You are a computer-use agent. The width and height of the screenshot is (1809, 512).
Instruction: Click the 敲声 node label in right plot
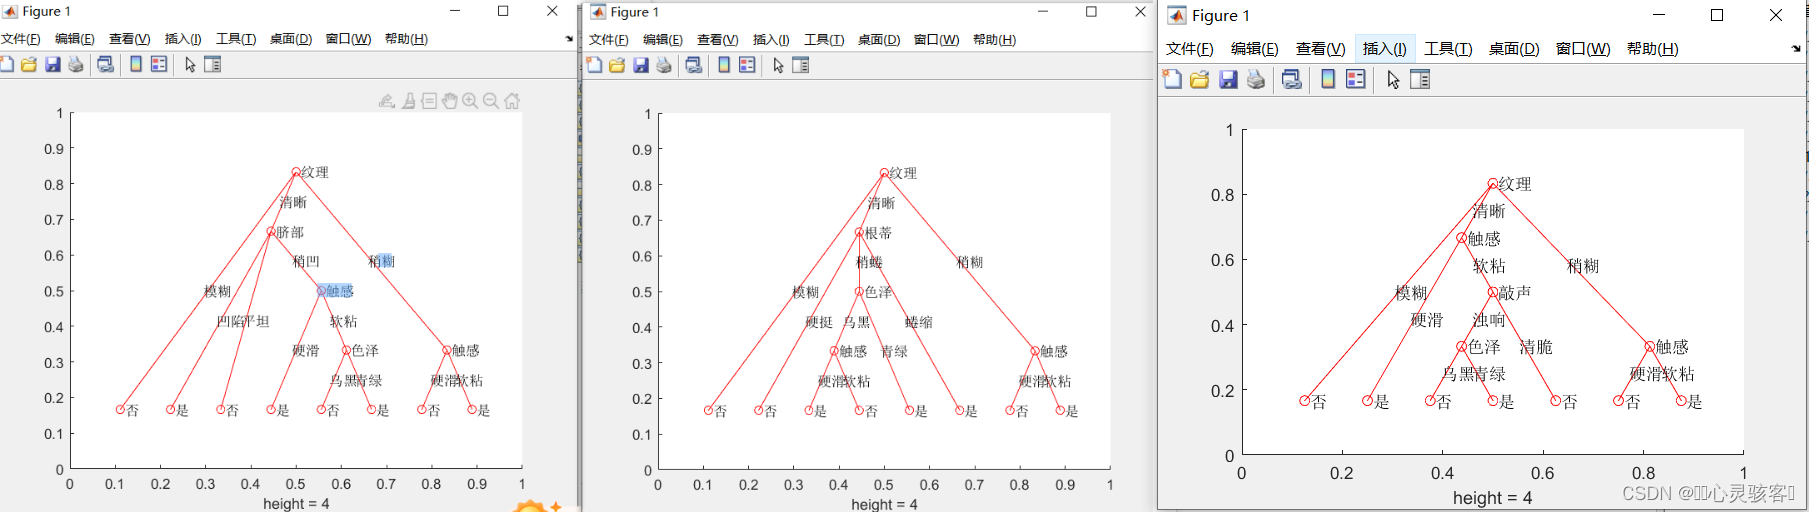click(1515, 293)
